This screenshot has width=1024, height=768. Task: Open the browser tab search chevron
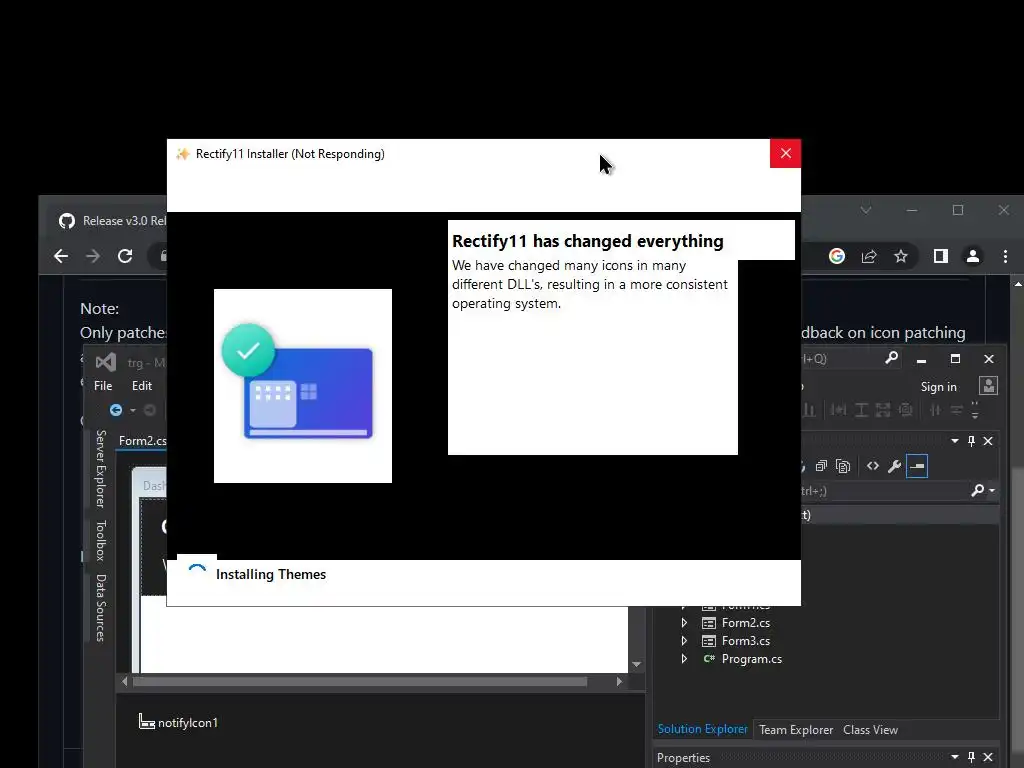pyautogui.click(x=866, y=210)
